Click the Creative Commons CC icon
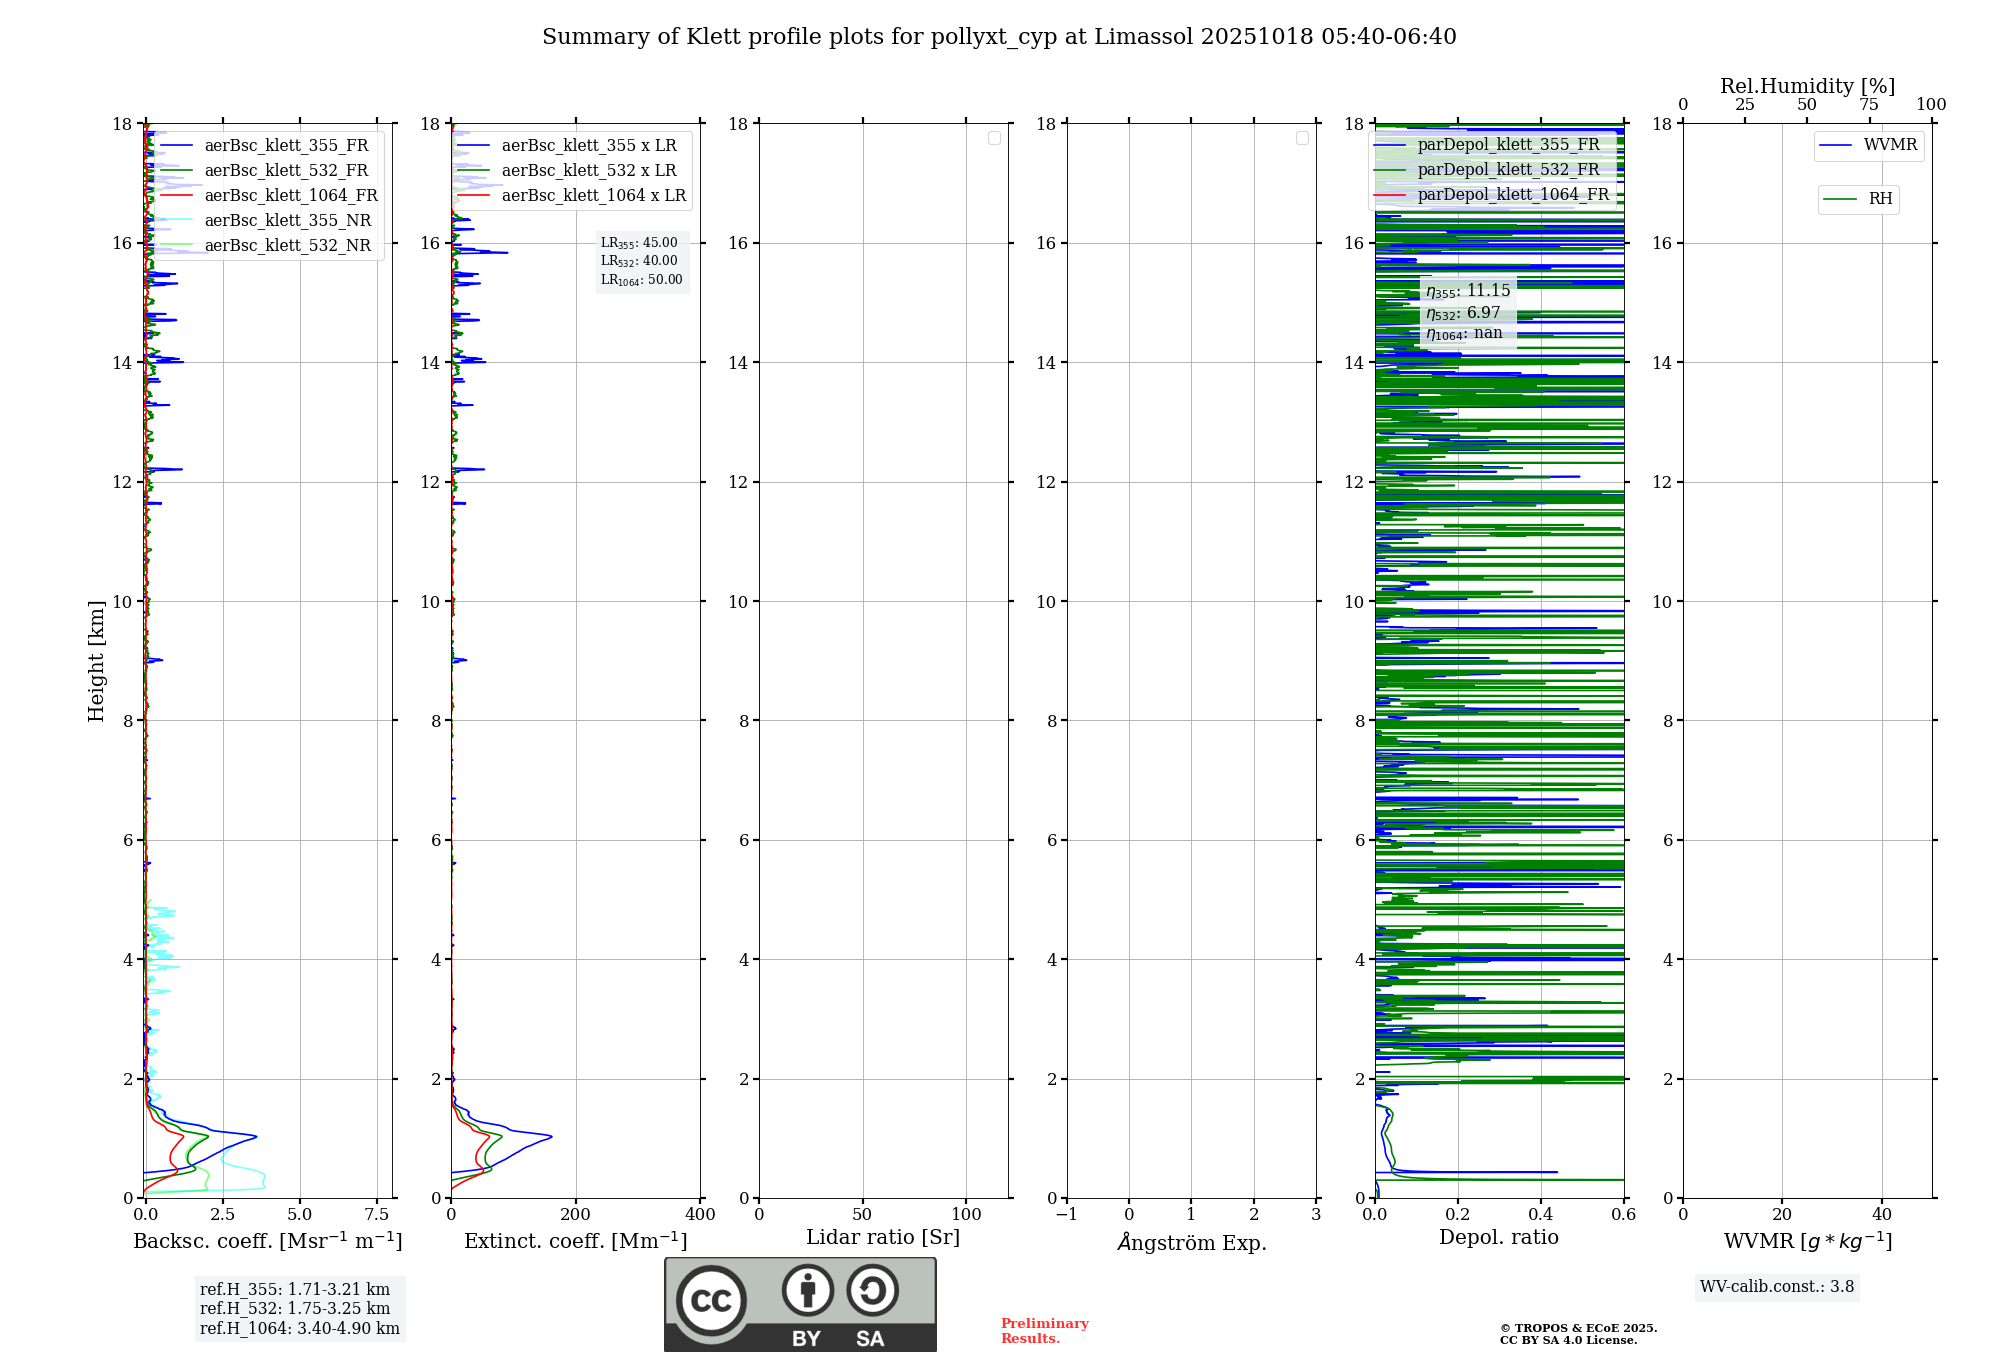Viewport: 2000px width, 1360px height. click(711, 1301)
